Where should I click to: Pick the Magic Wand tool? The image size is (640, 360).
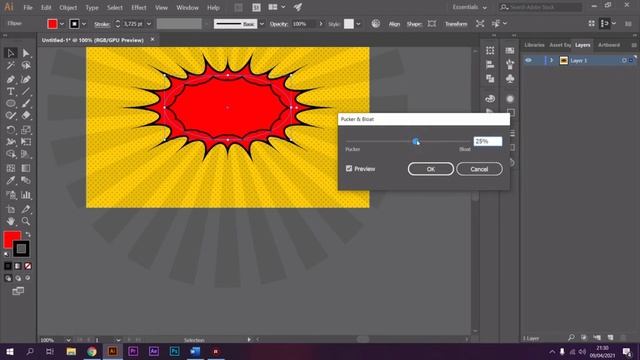pos(11,65)
